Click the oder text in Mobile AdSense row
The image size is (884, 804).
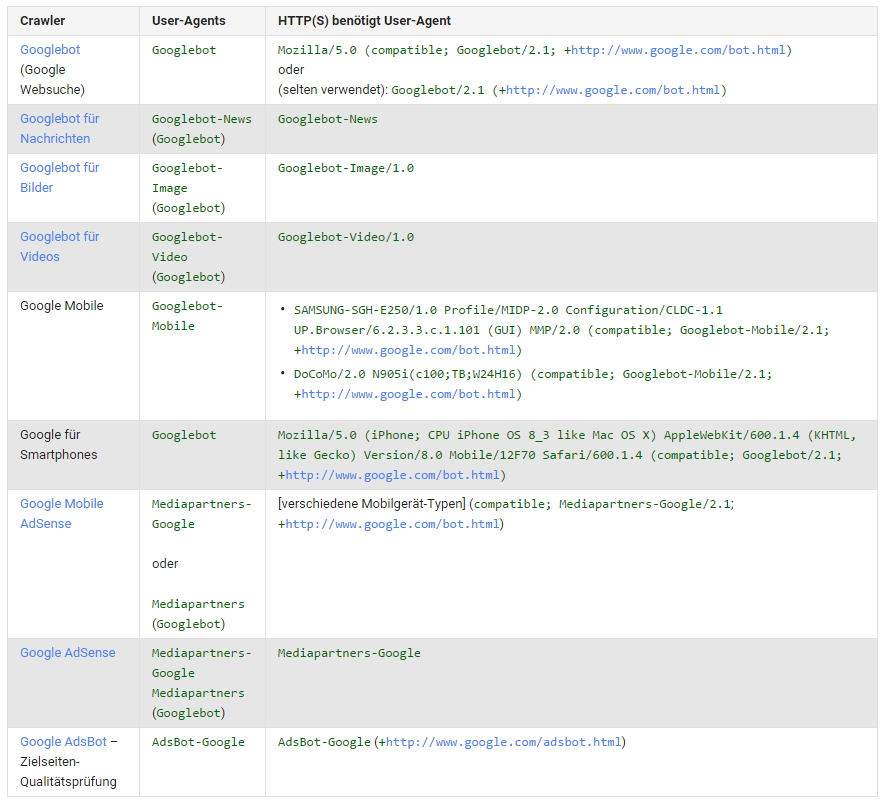(x=165, y=563)
